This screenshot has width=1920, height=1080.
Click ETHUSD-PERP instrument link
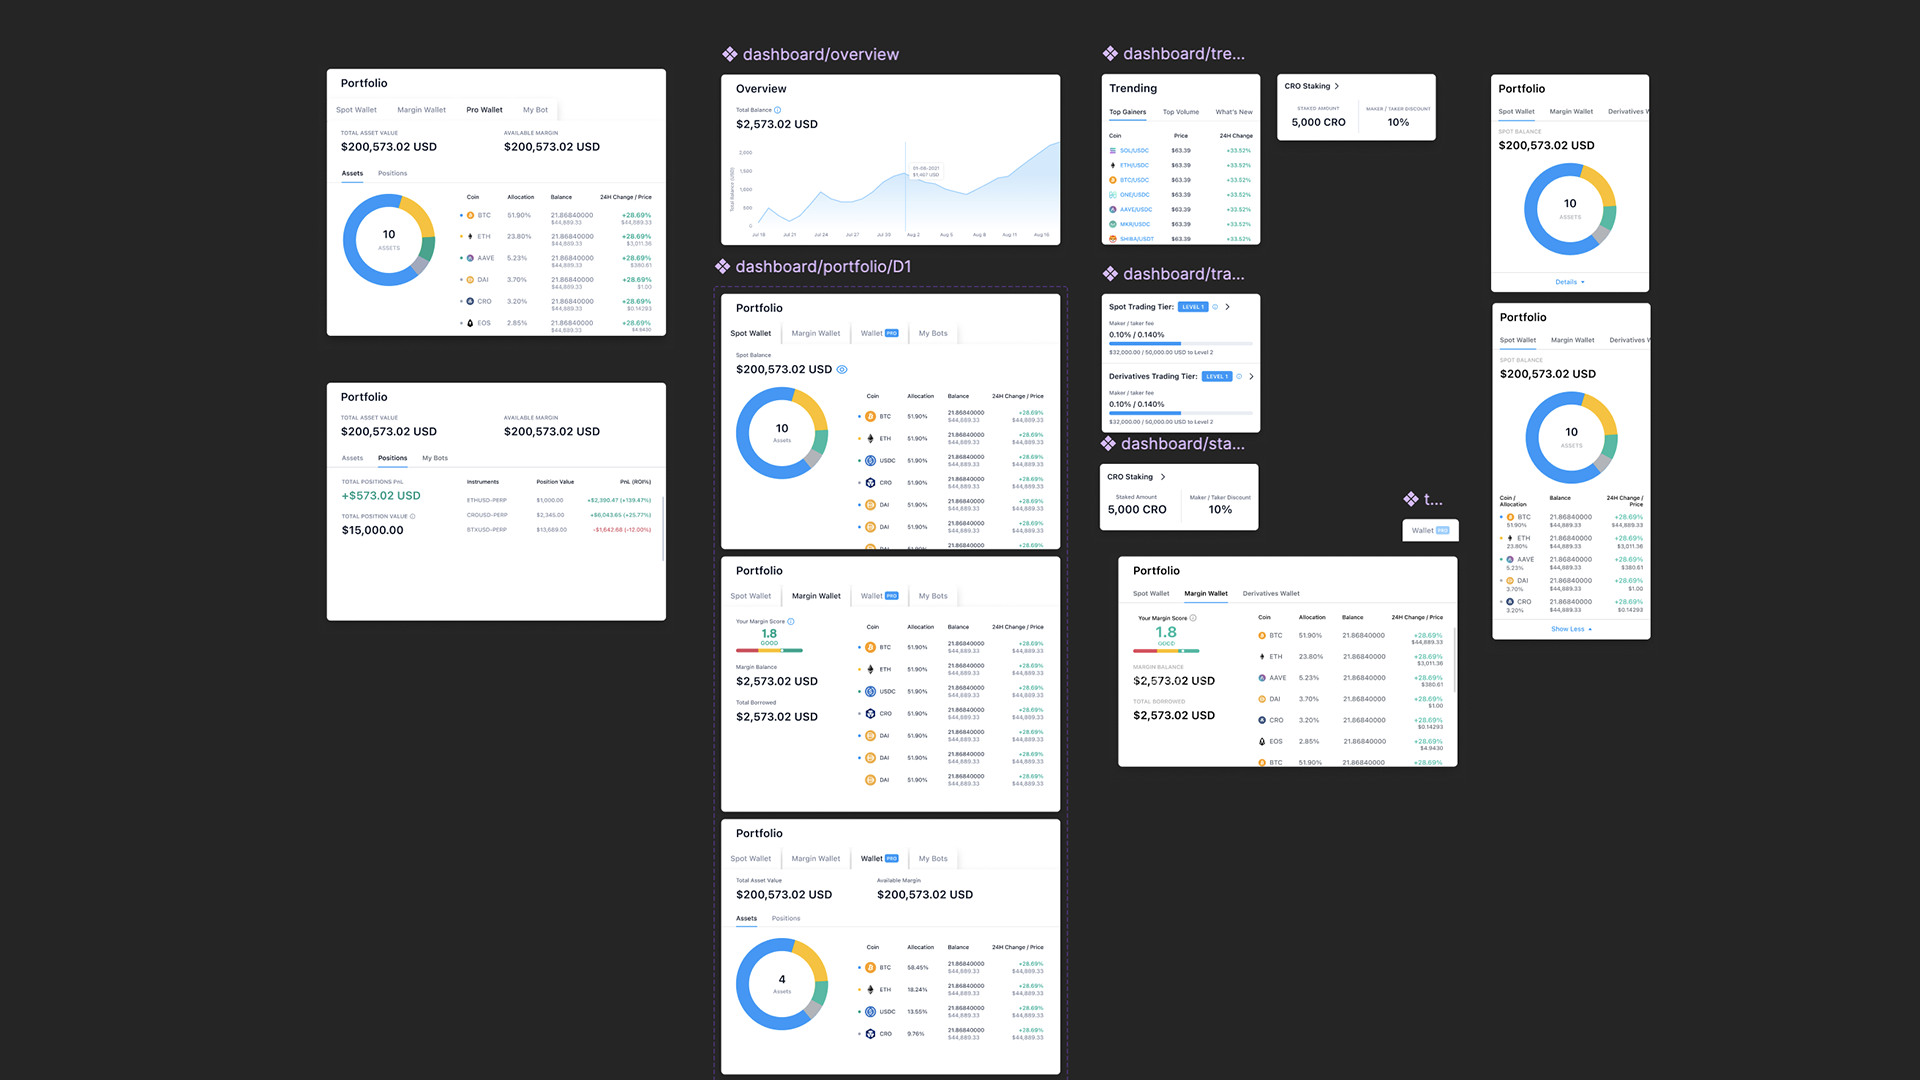487,500
